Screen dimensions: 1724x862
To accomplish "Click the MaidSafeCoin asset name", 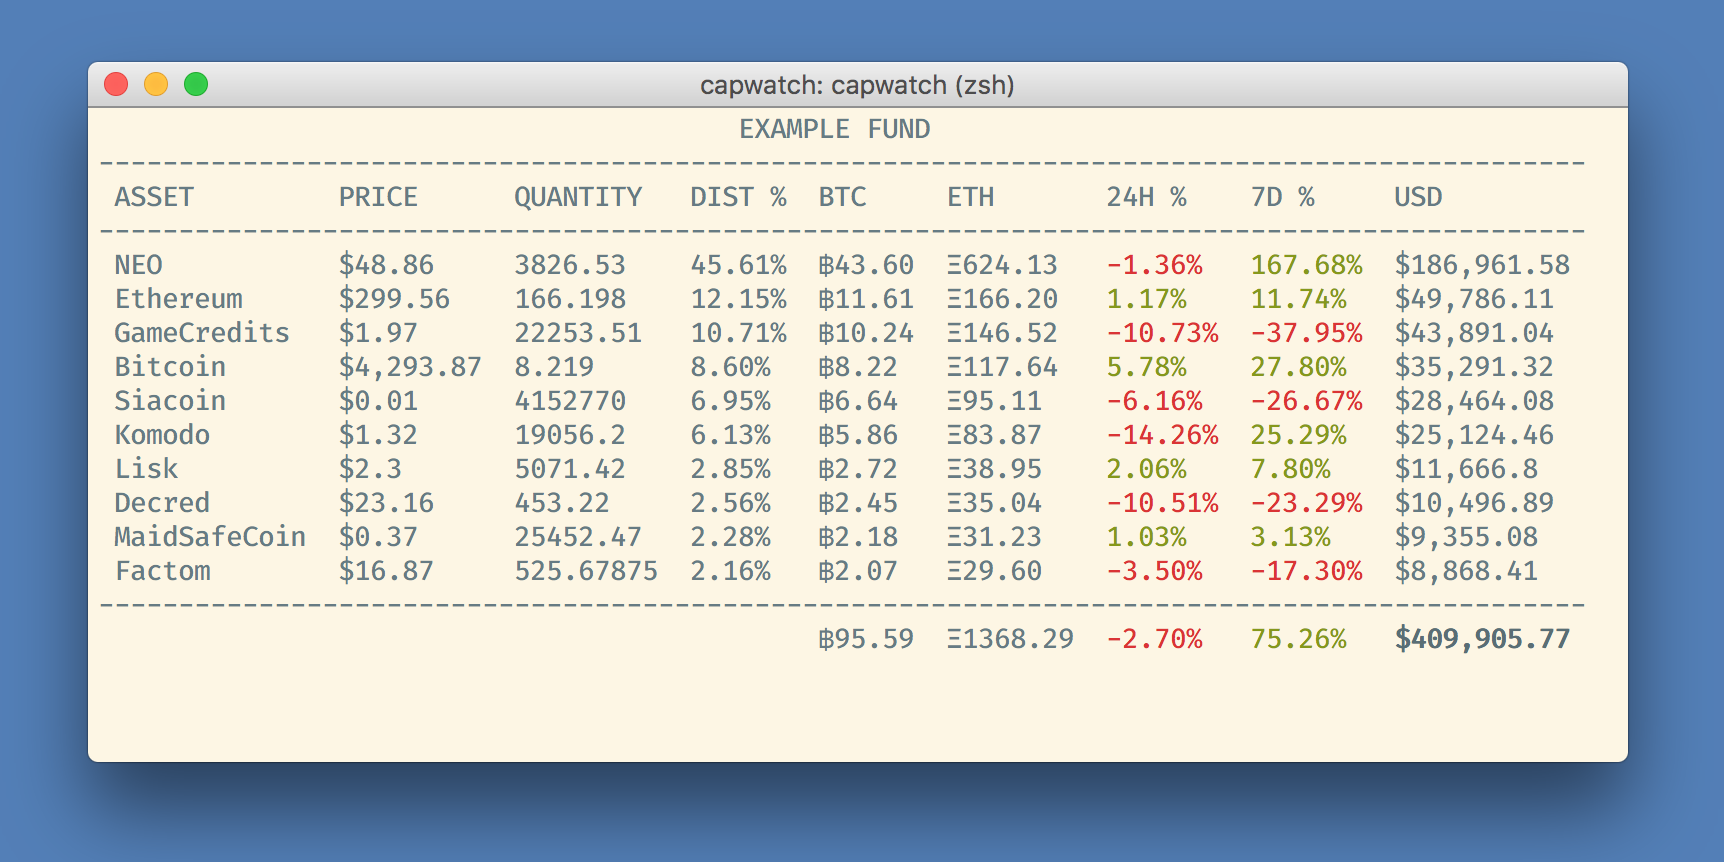I will tap(210, 537).
